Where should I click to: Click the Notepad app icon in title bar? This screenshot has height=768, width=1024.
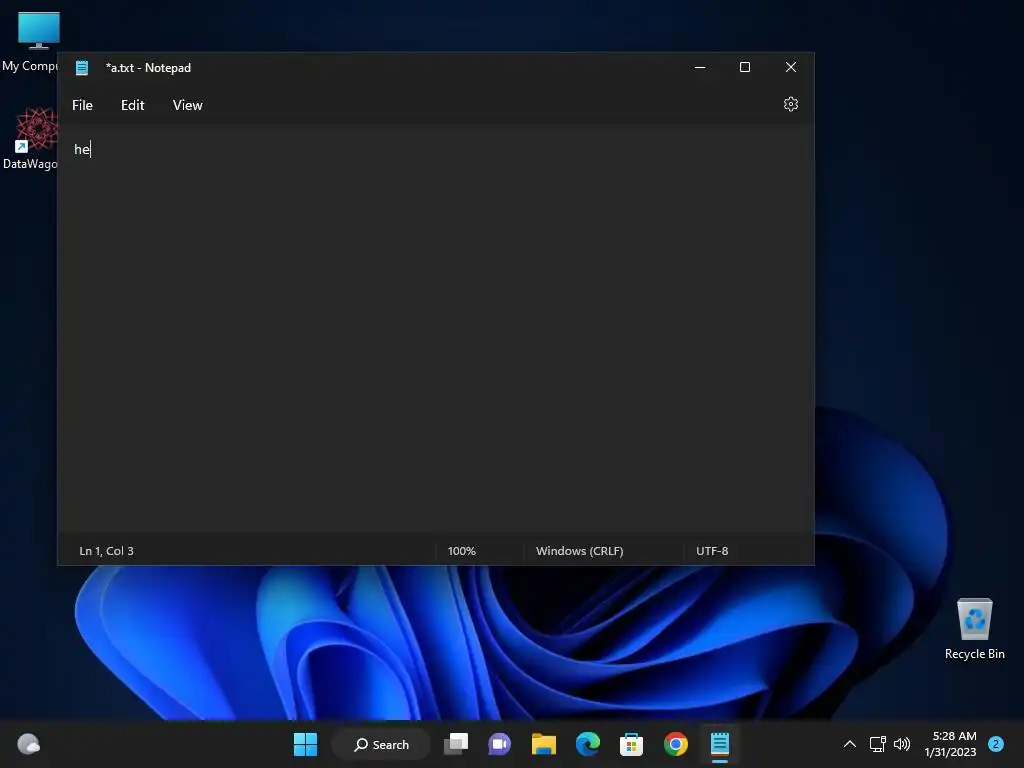point(82,67)
